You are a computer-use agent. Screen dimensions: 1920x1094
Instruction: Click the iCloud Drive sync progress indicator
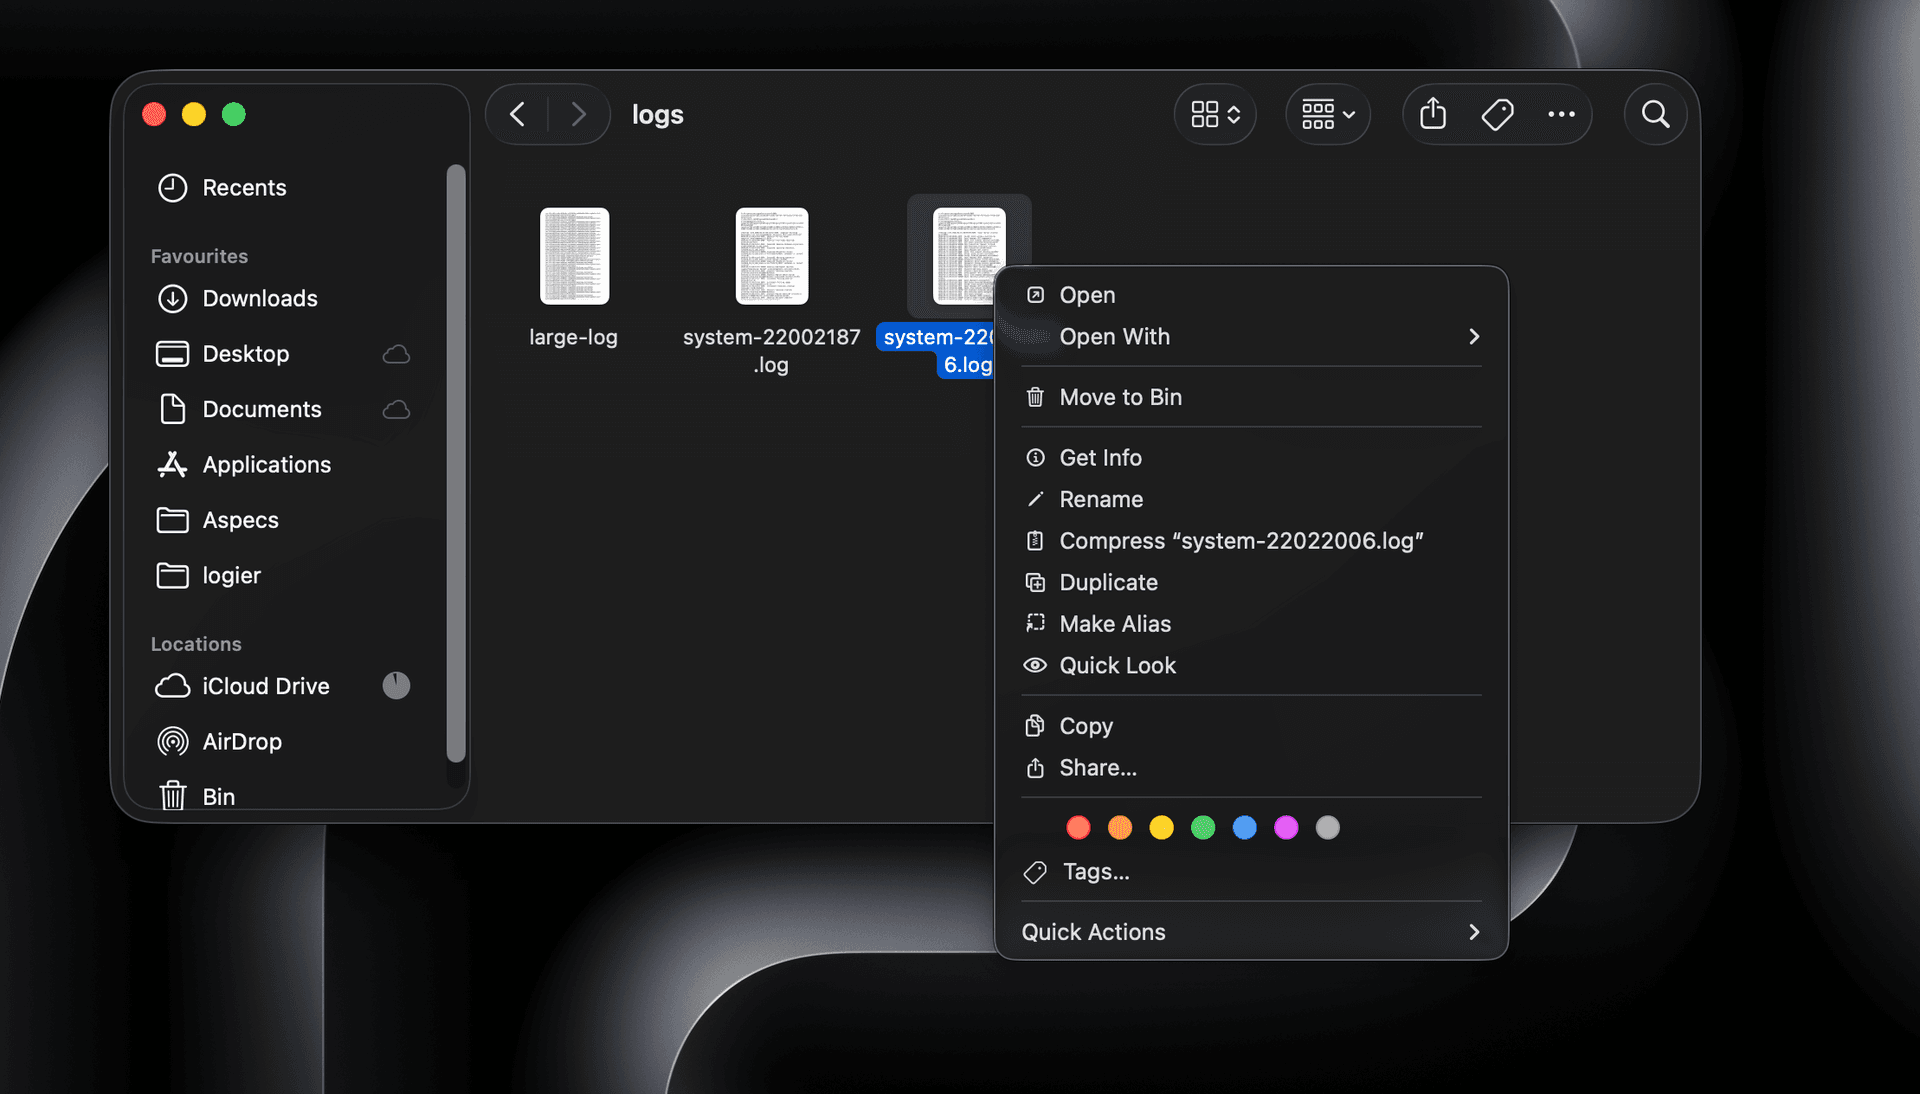pyautogui.click(x=396, y=686)
